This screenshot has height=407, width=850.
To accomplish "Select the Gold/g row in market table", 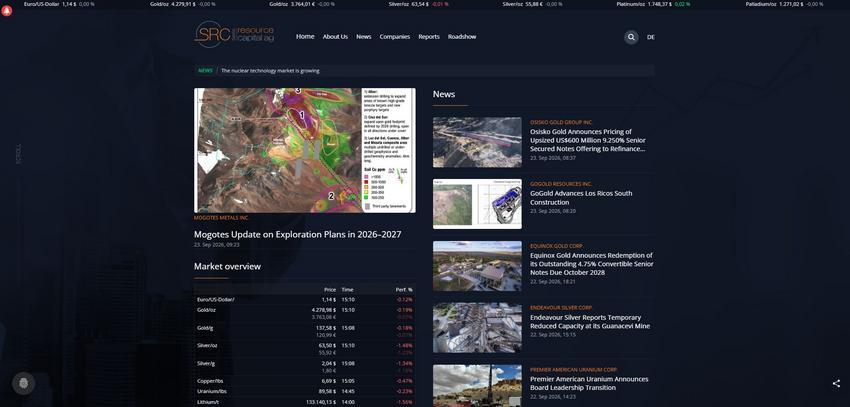I will [305, 331].
